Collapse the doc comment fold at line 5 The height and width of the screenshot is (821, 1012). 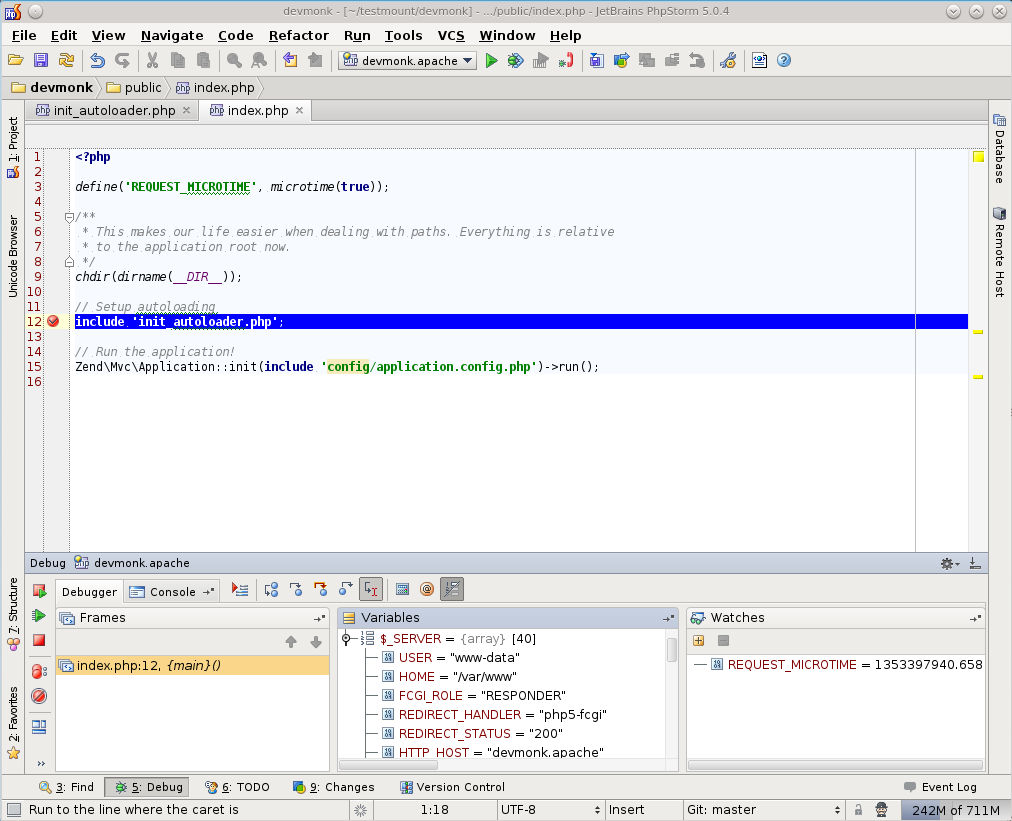(x=69, y=218)
